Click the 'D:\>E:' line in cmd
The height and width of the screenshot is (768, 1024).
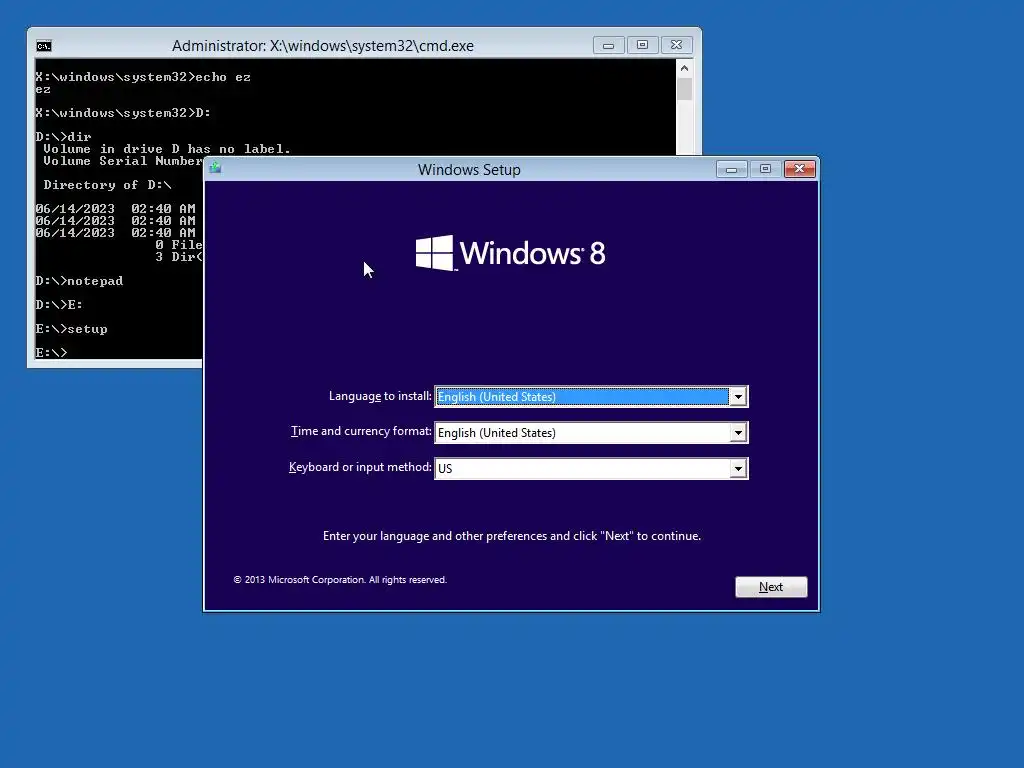(59, 304)
